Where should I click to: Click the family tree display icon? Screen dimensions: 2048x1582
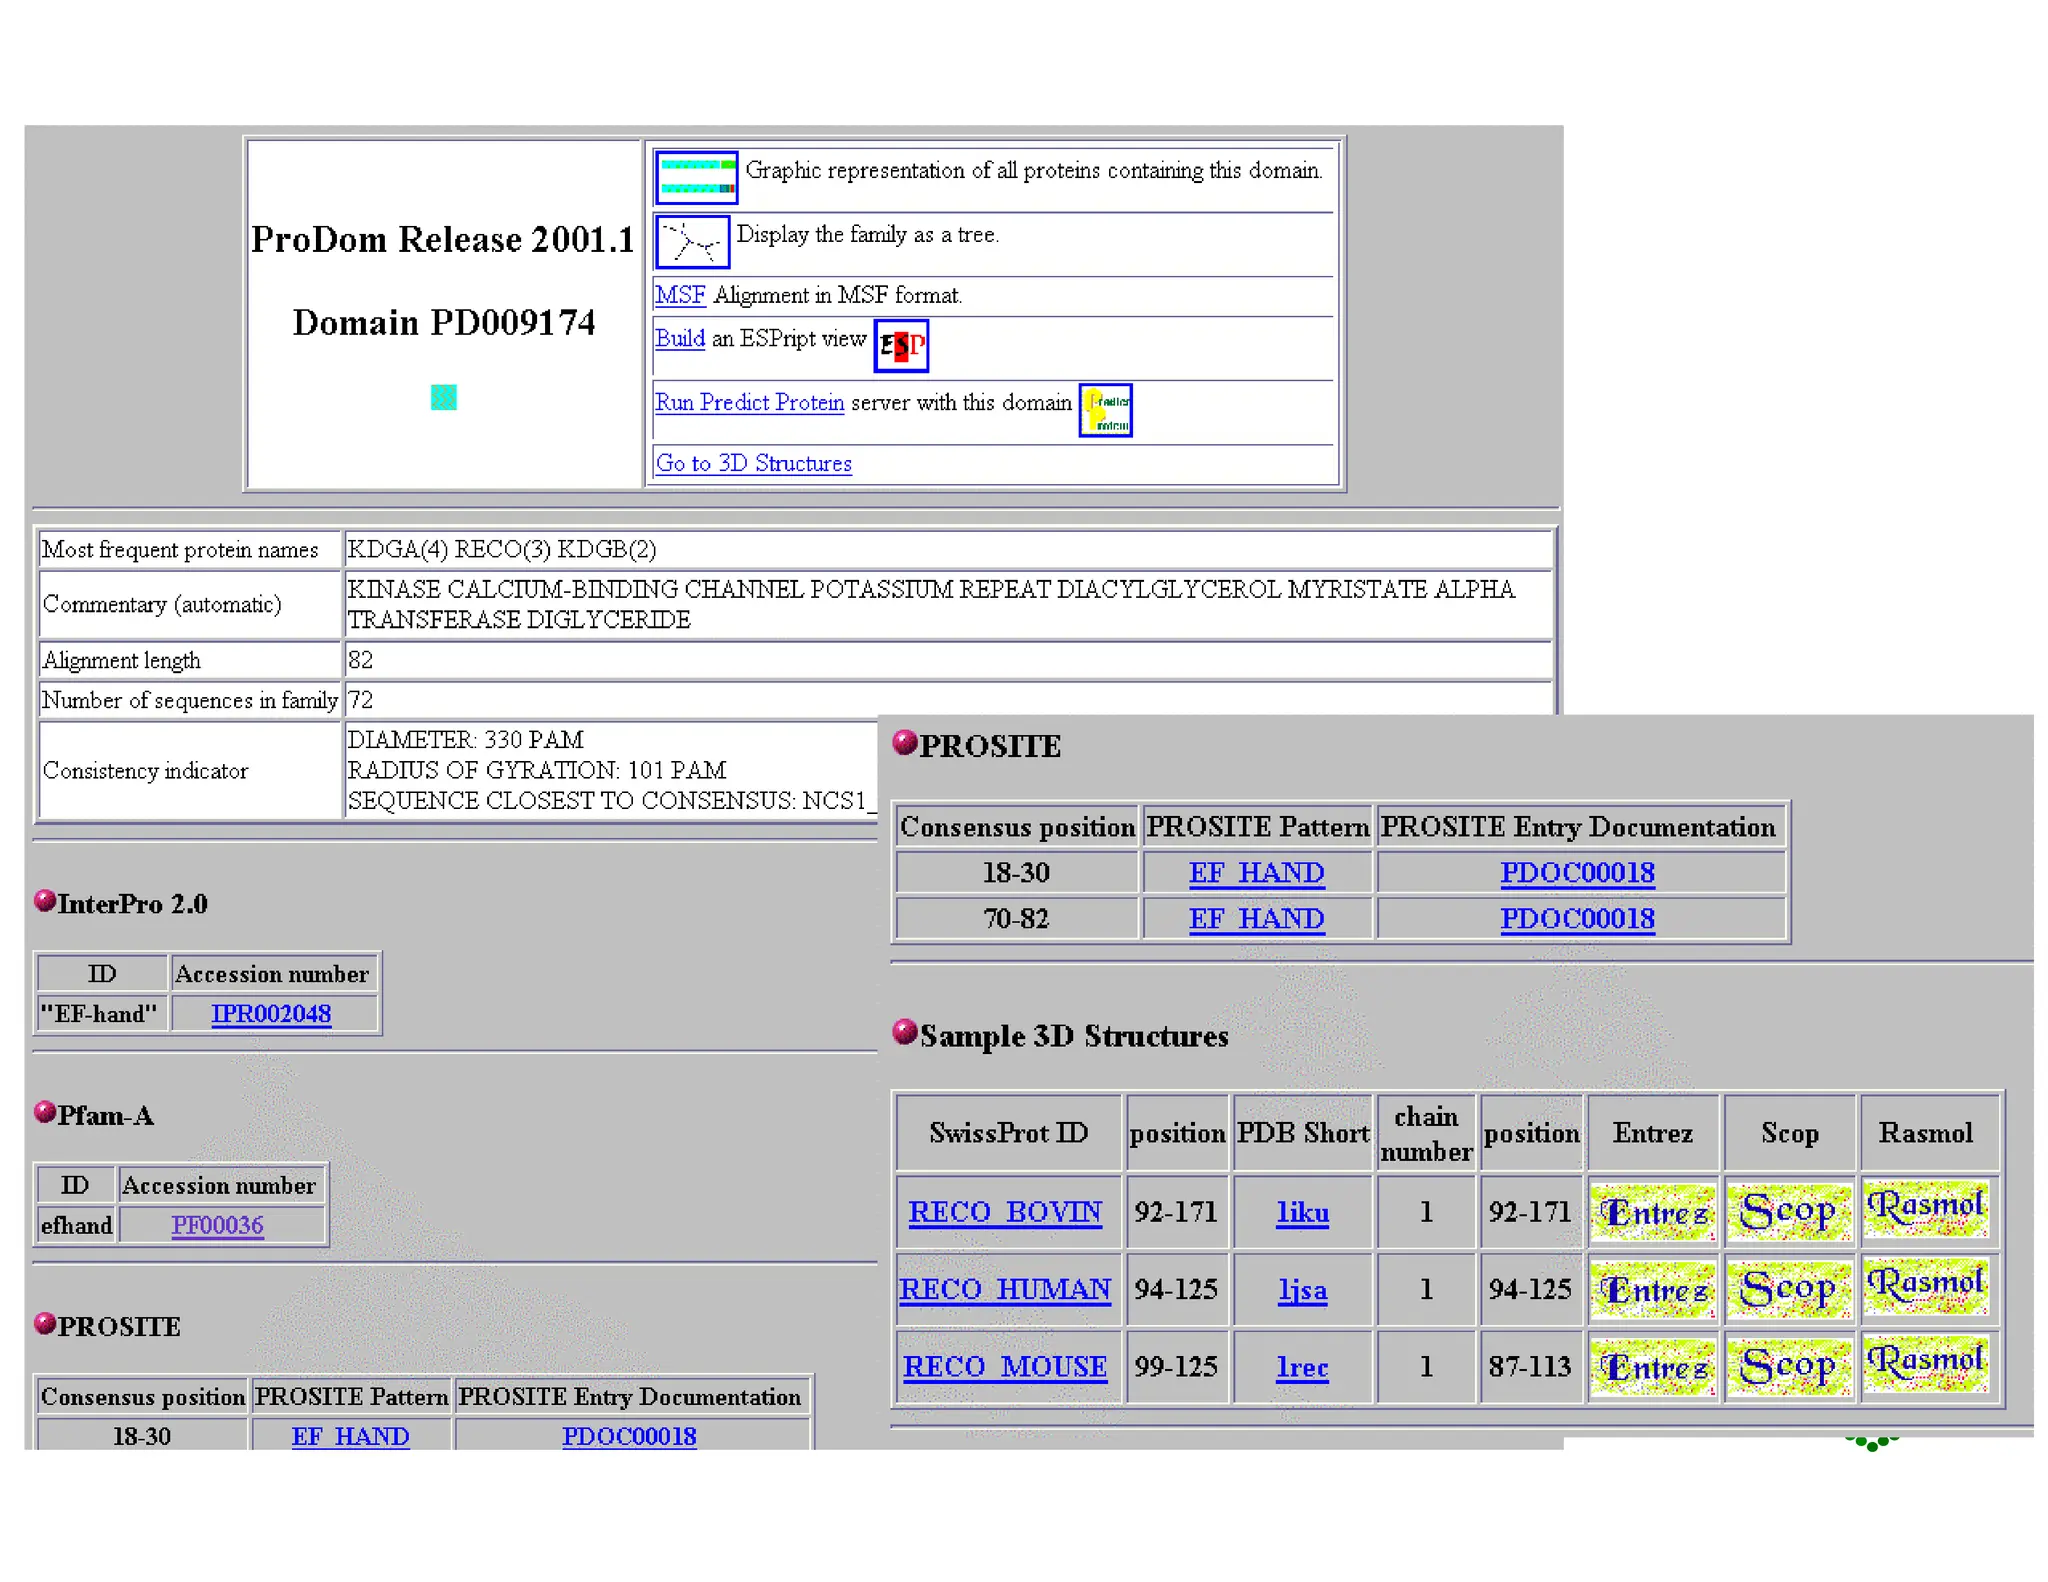692,242
